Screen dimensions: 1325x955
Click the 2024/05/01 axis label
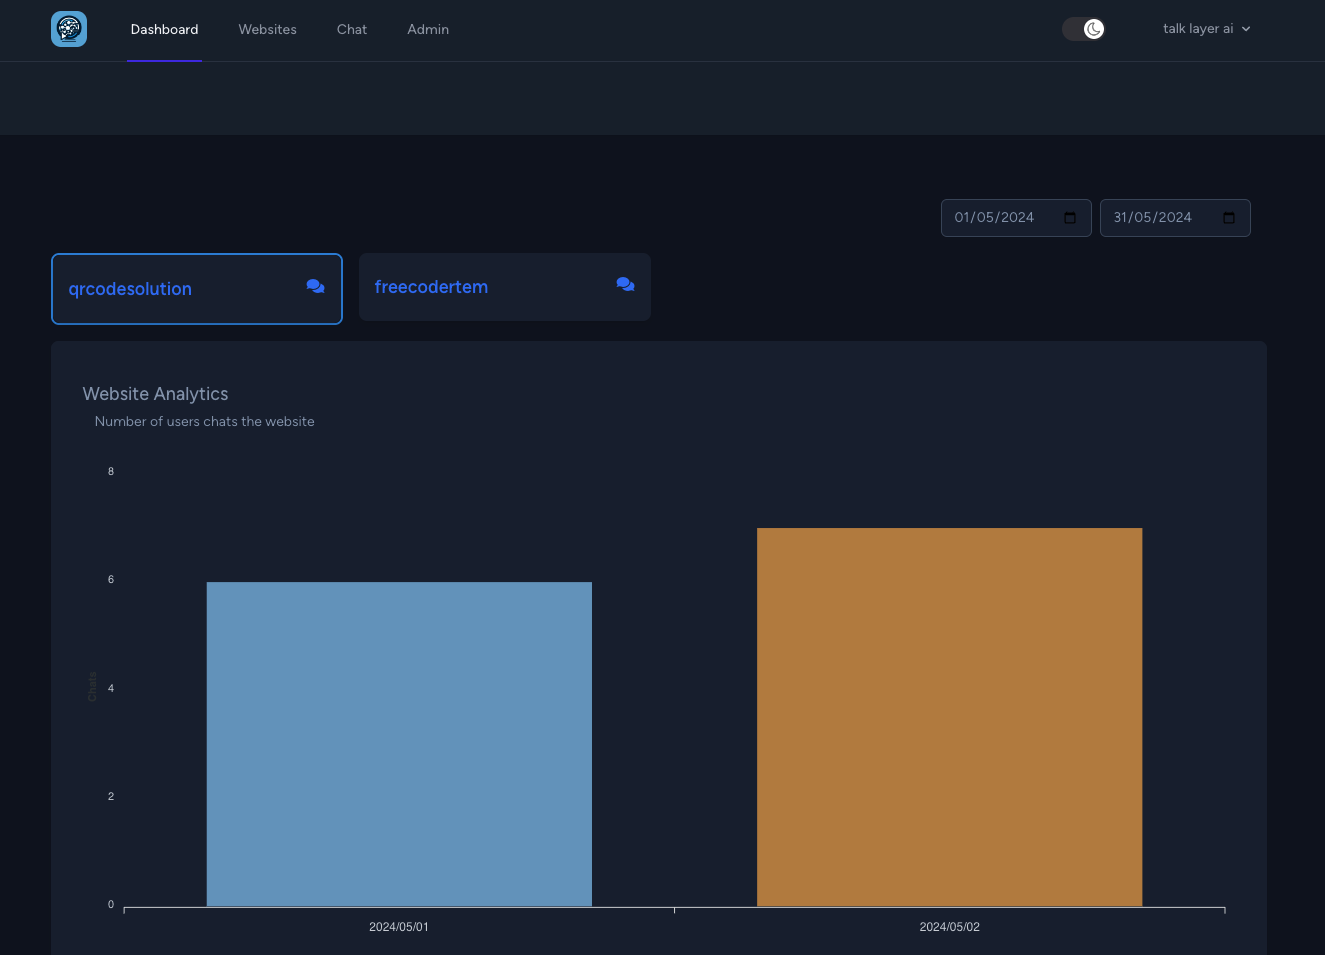pos(399,927)
